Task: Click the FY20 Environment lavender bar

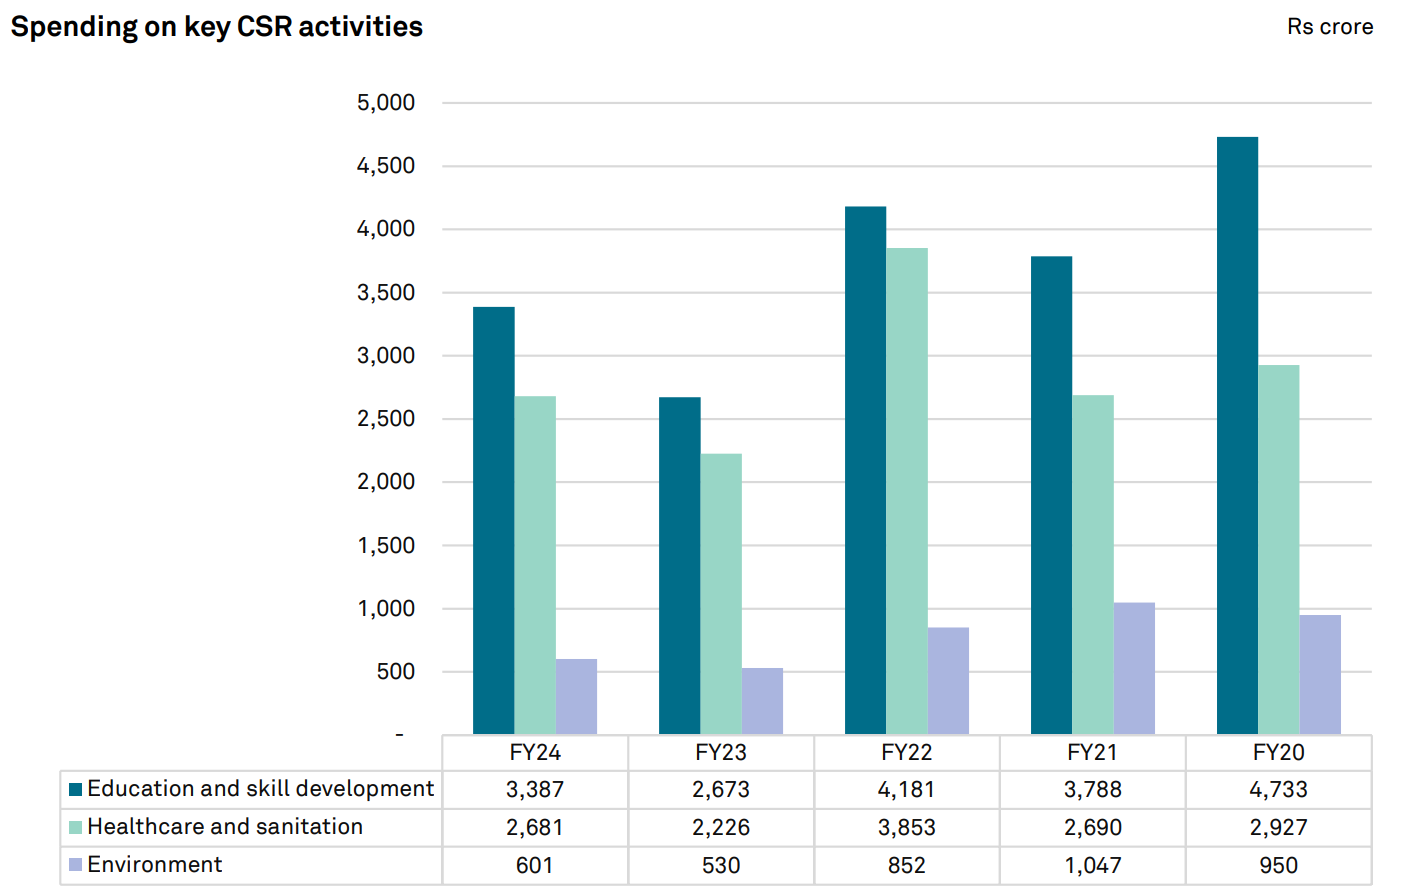Action: coord(1320,675)
